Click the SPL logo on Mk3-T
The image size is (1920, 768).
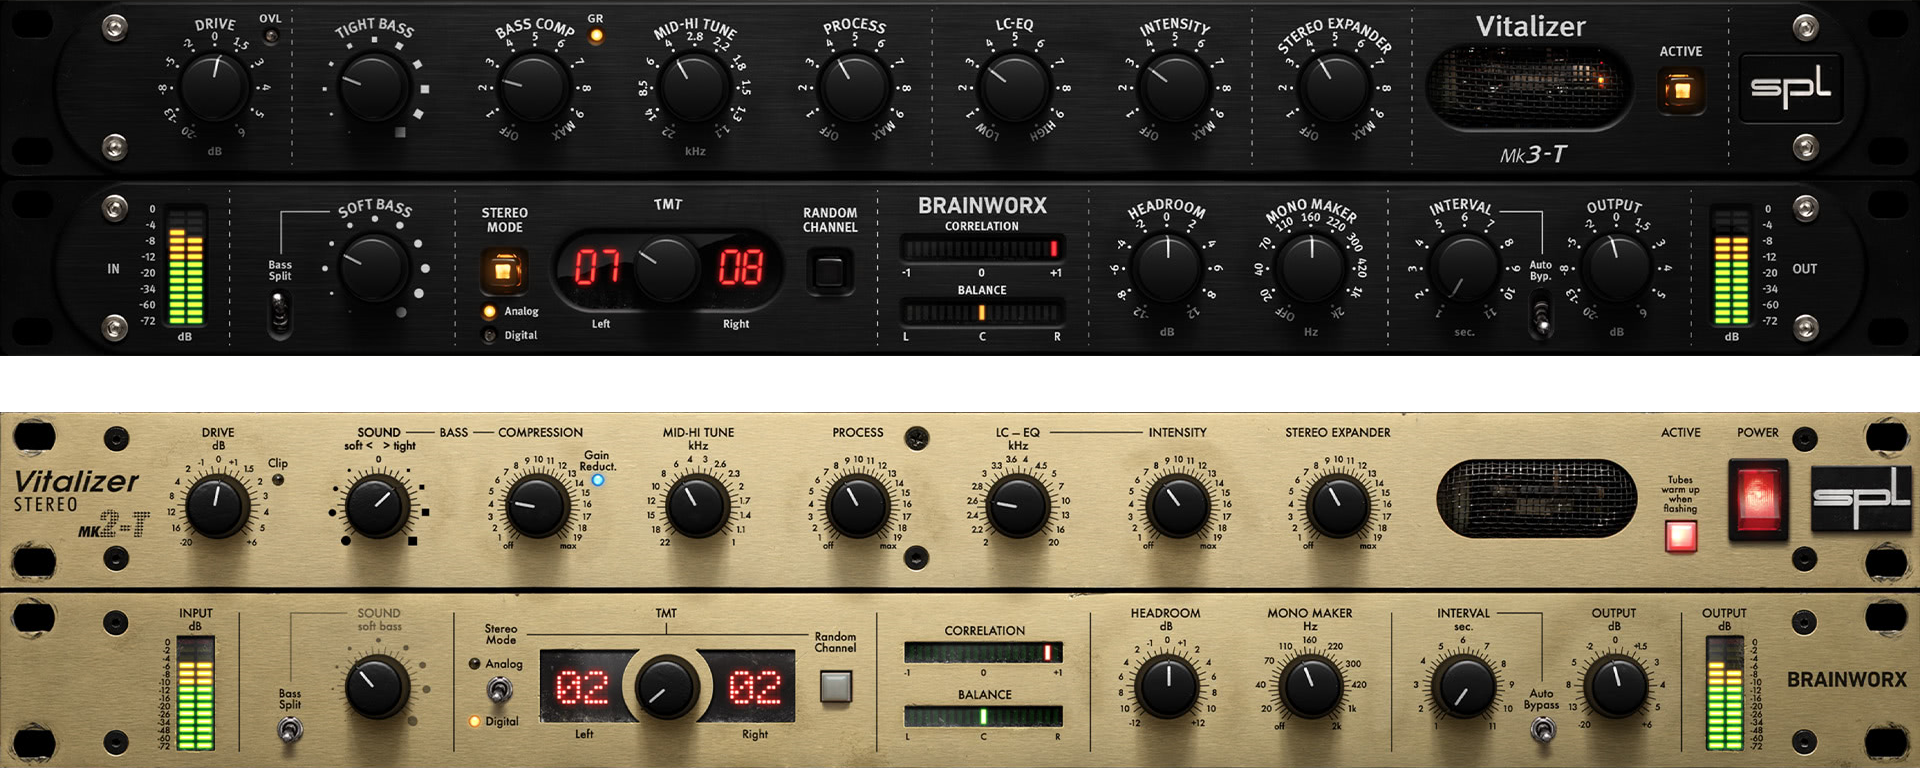pyautogui.click(x=1790, y=88)
